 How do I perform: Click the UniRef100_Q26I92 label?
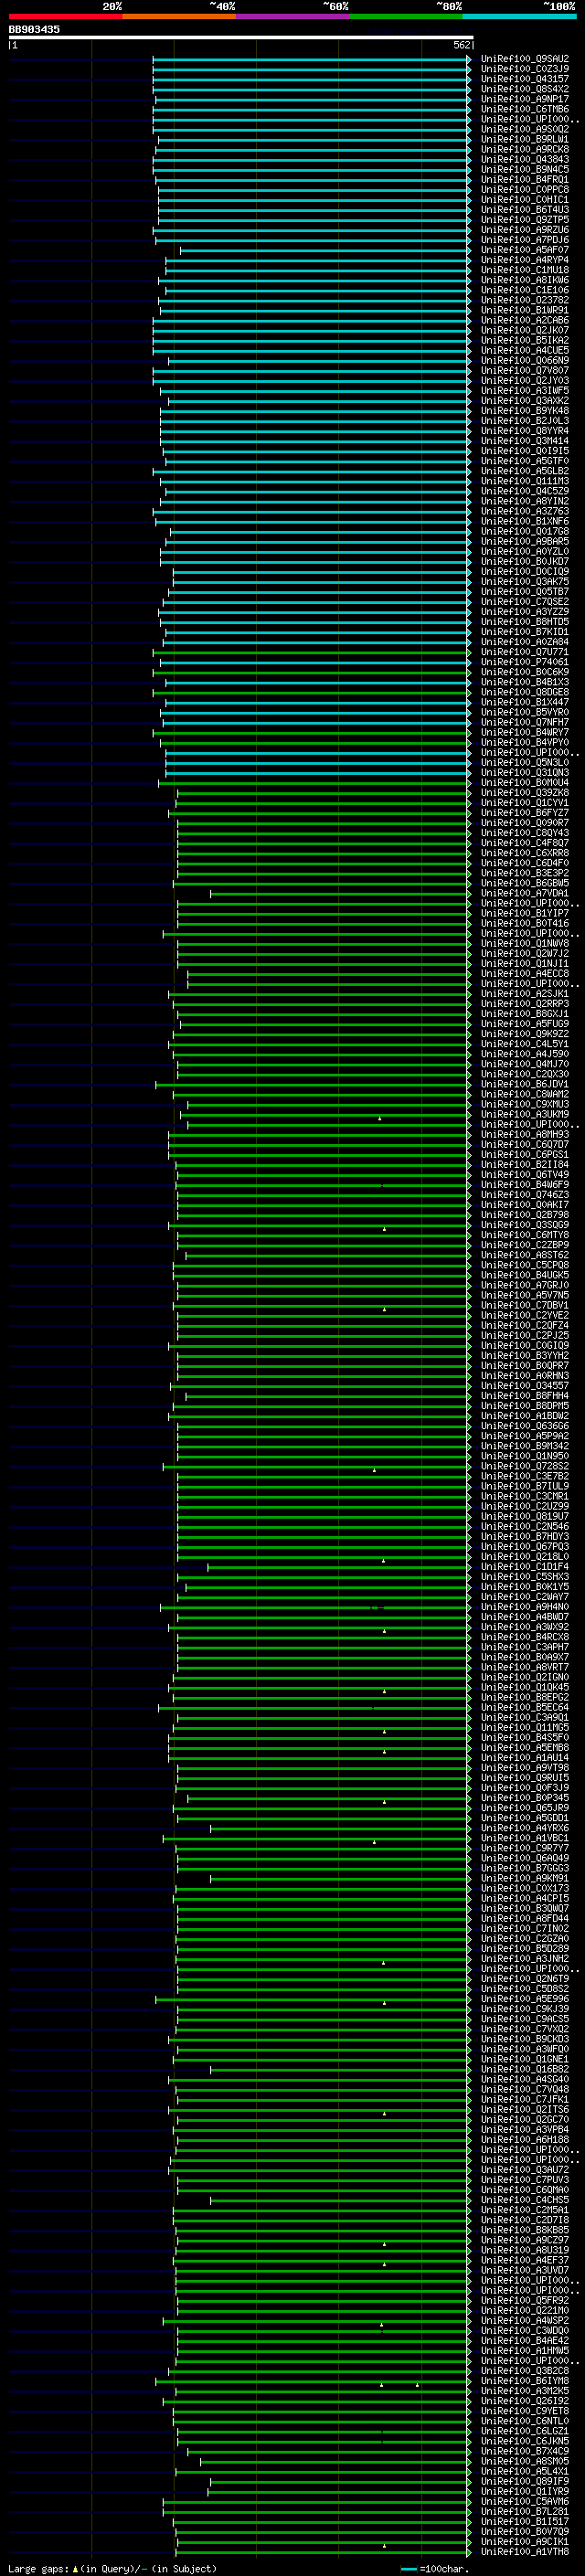(525, 2401)
